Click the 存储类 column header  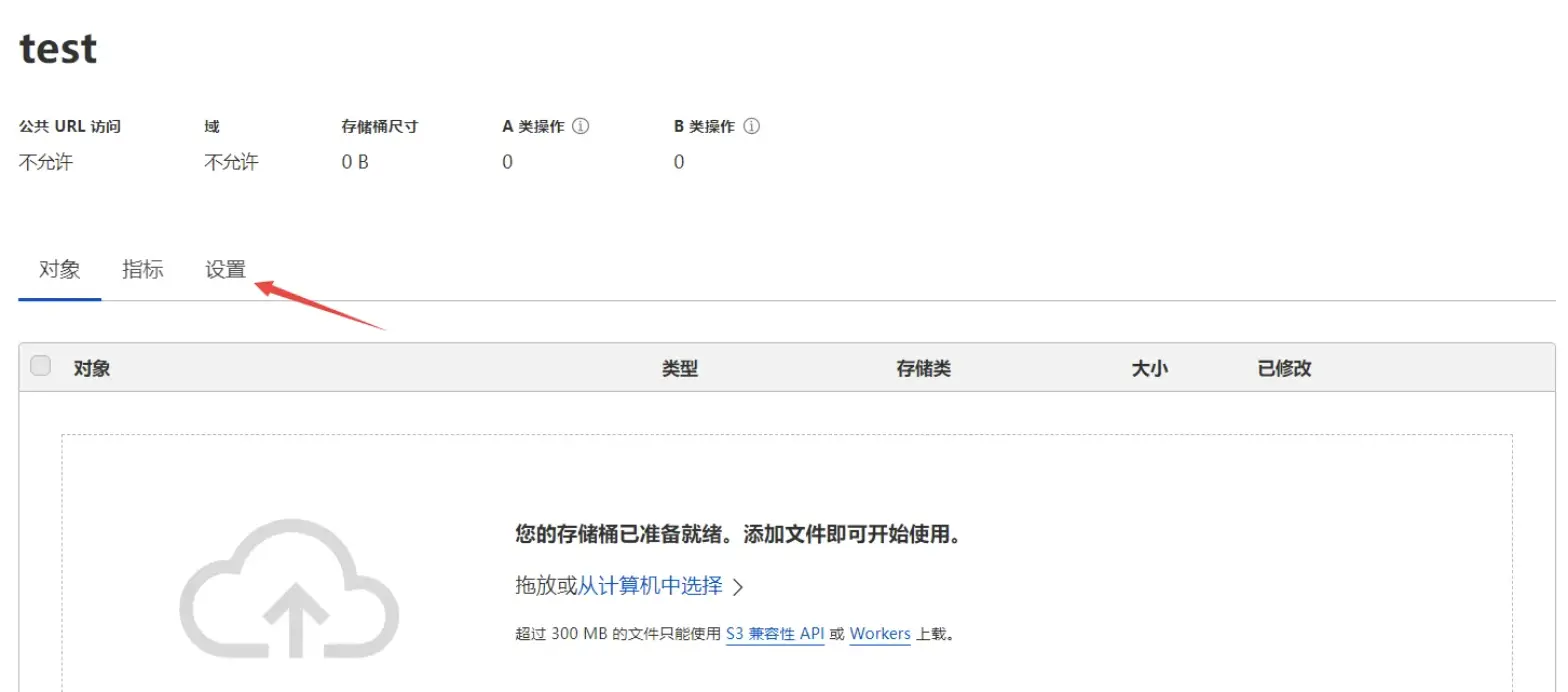click(923, 368)
